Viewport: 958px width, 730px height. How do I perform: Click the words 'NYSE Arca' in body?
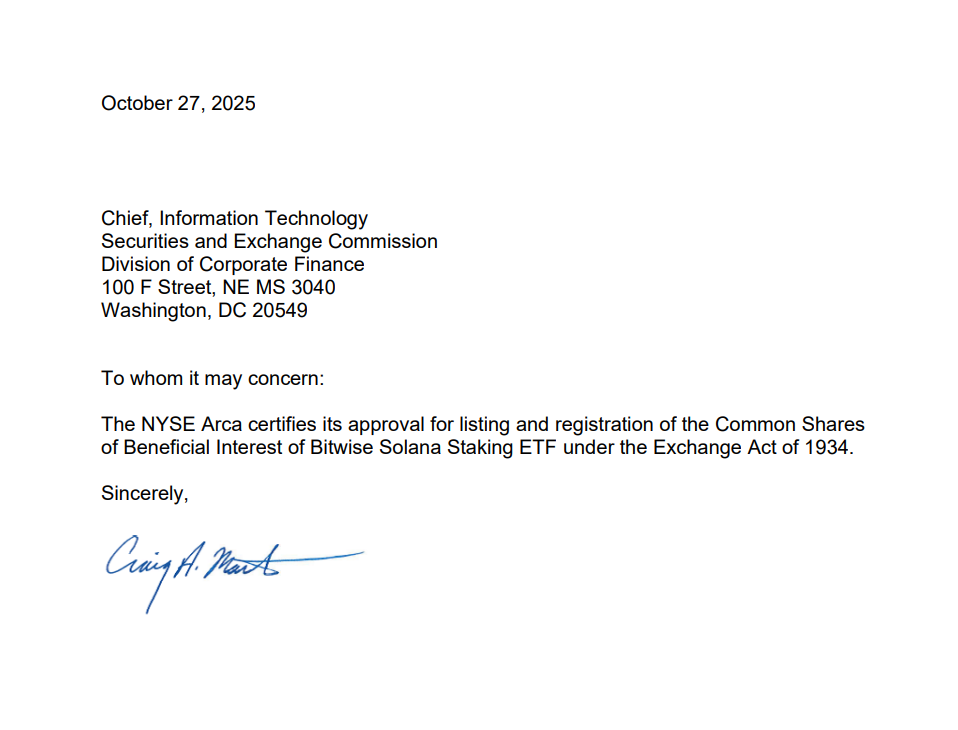(178, 425)
